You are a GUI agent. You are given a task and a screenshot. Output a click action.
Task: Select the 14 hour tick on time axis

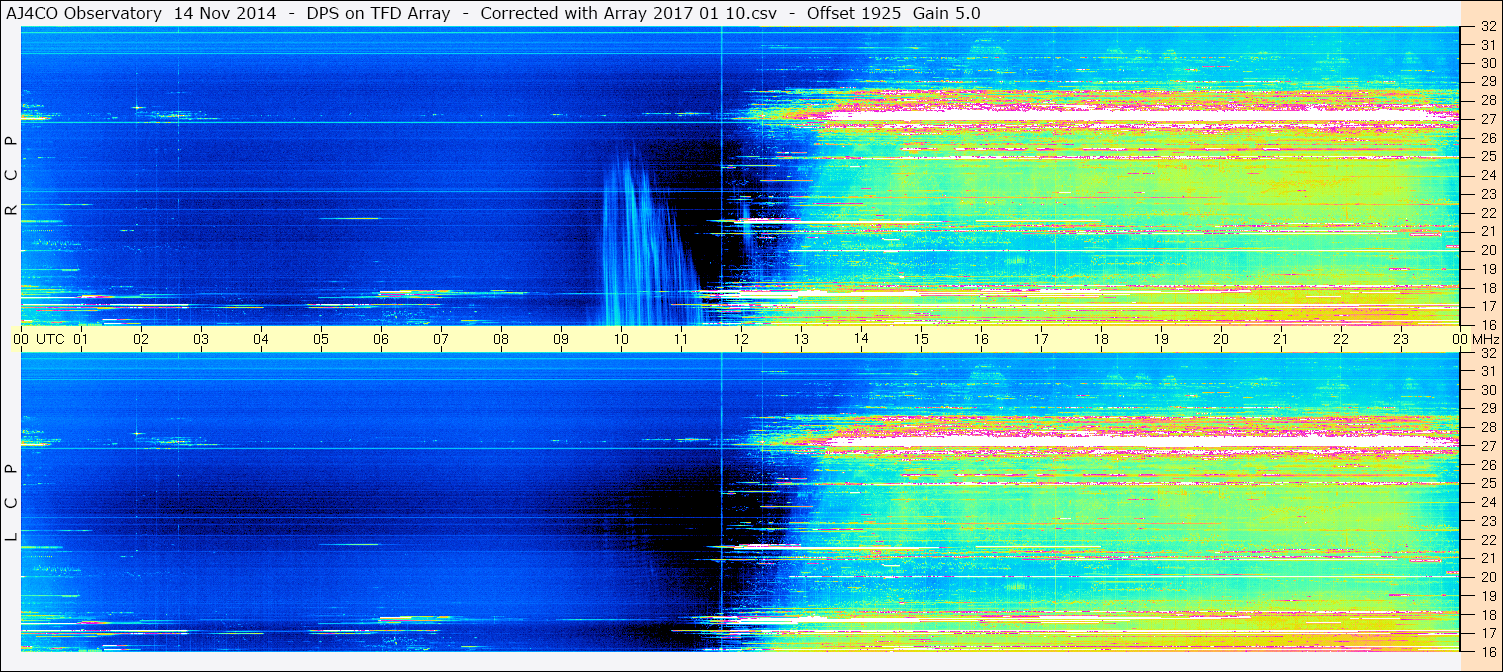coord(861,338)
